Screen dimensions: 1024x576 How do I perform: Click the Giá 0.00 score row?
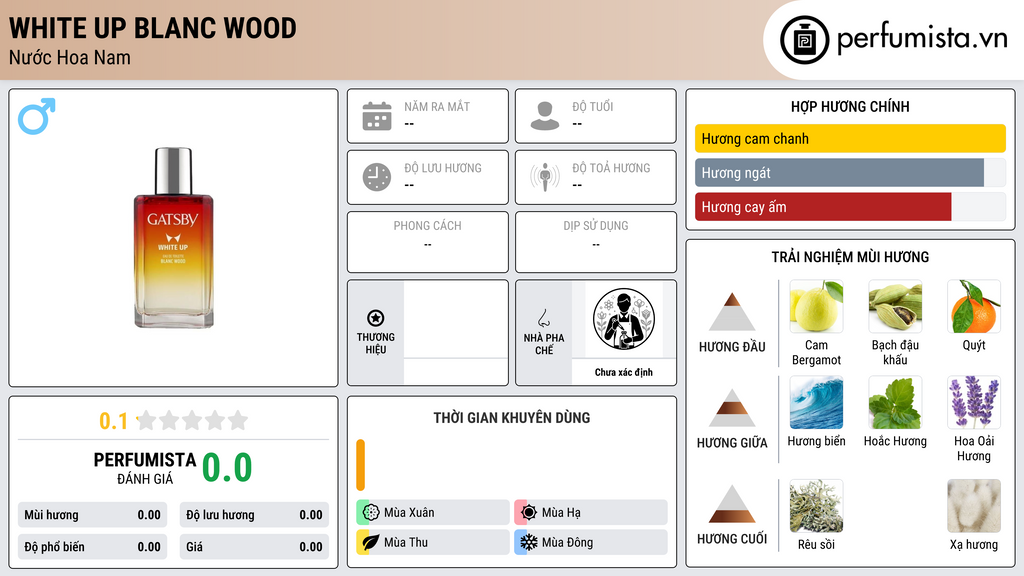[x=254, y=547]
